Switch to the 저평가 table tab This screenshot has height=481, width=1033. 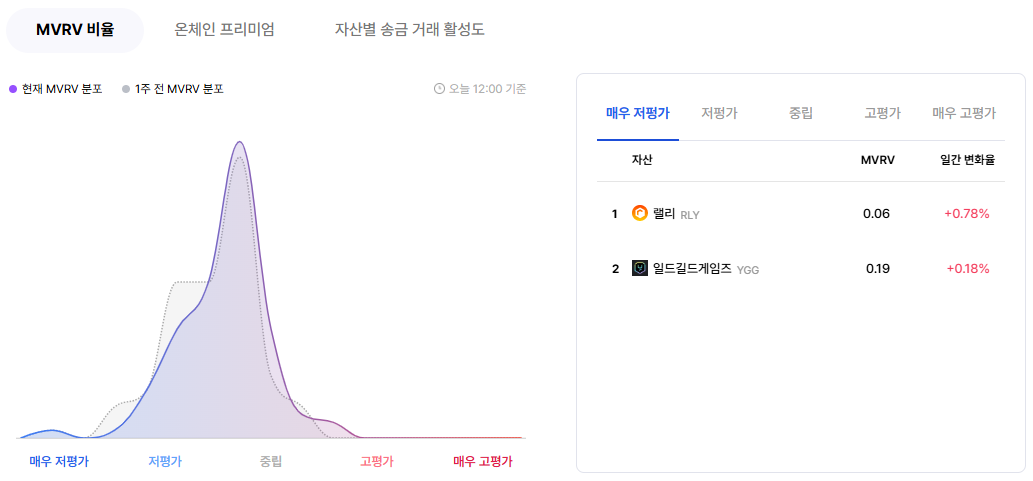(719, 113)
